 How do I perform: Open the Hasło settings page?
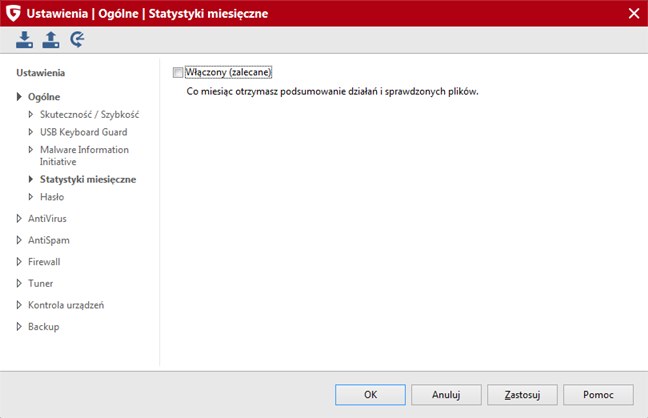52,197
